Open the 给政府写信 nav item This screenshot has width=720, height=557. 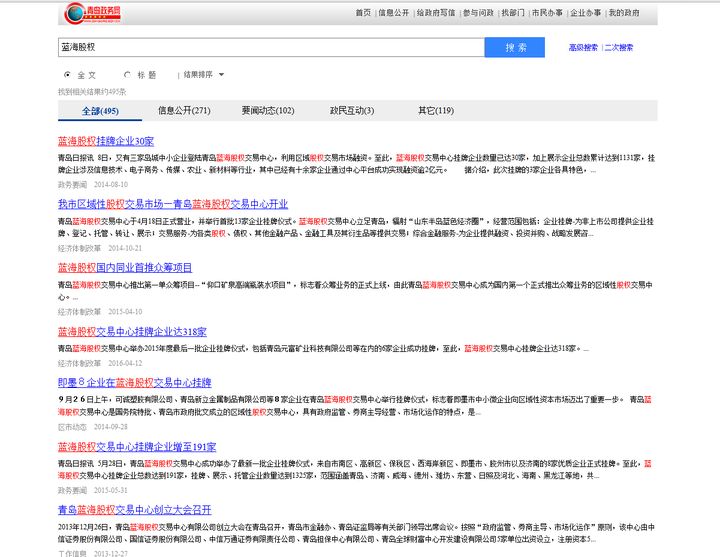(x=436, y=13)
